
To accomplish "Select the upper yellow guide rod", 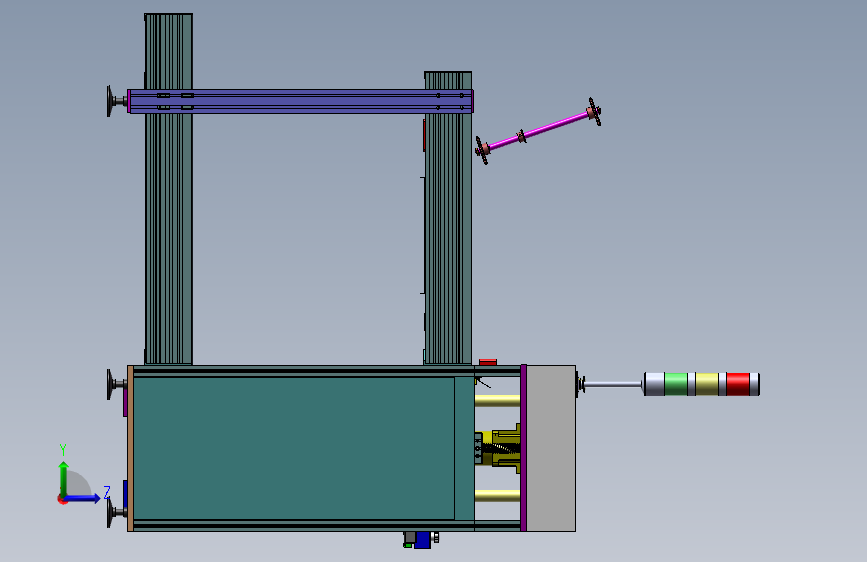I will 498,400.
